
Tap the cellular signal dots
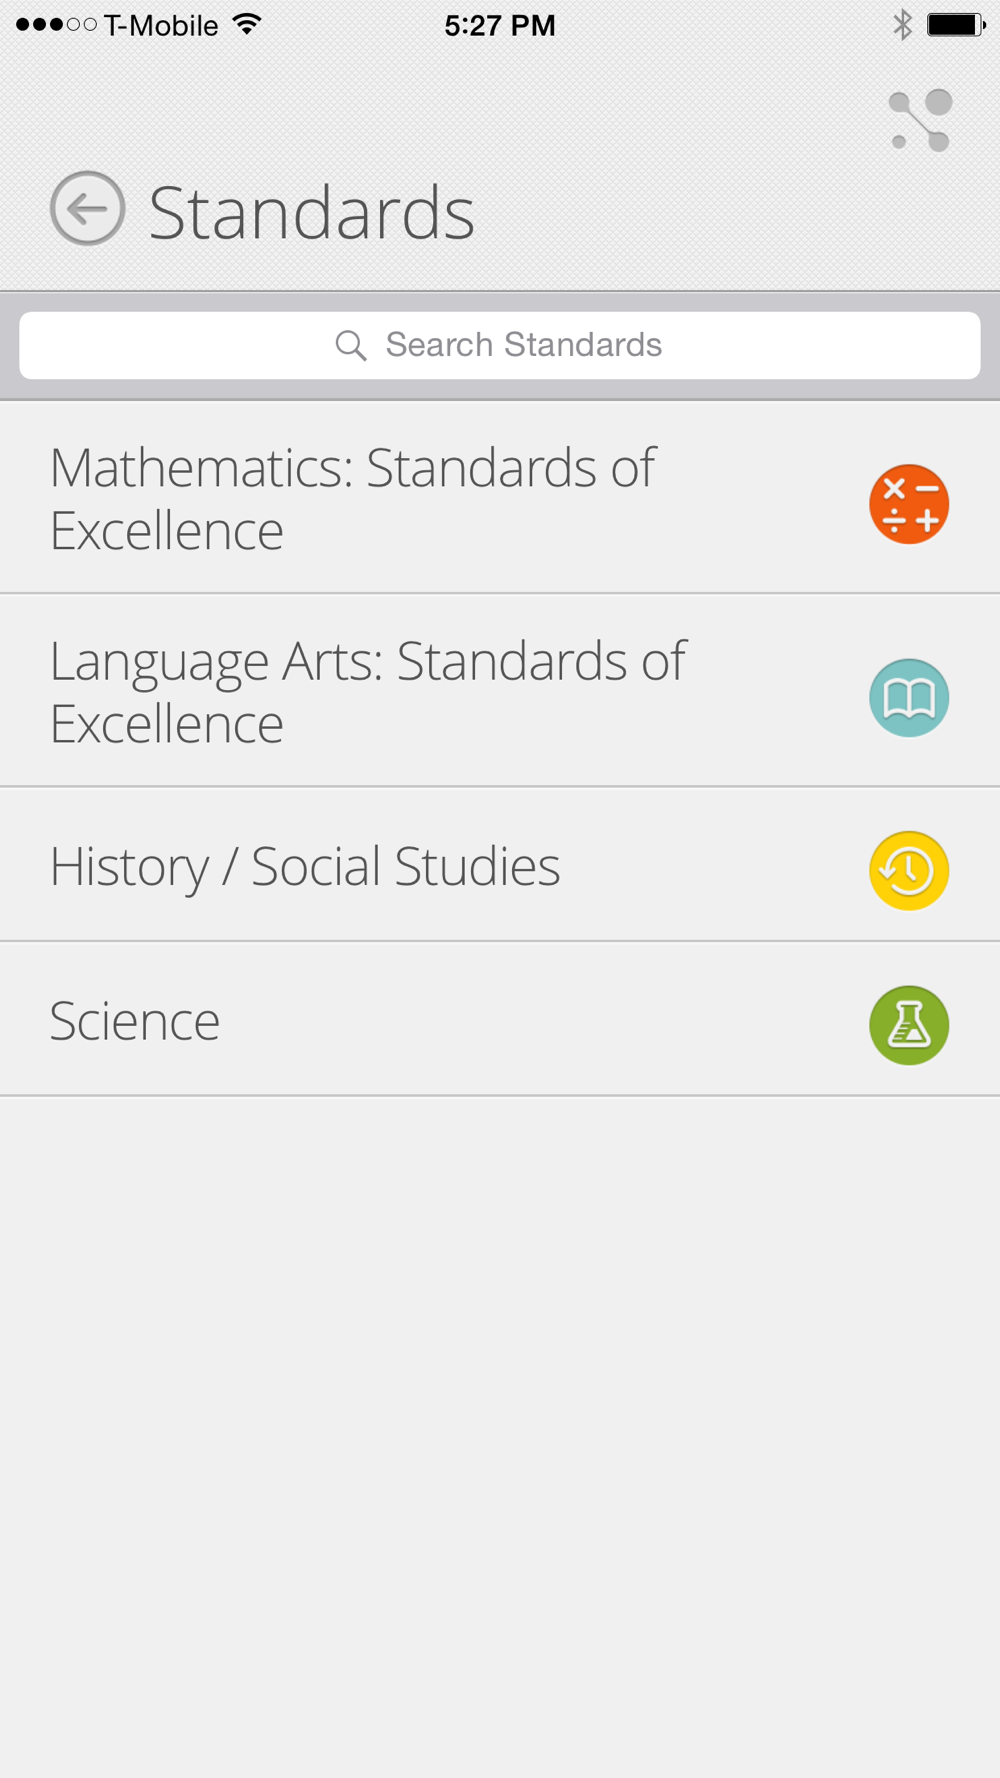click(x=57, y=25)
